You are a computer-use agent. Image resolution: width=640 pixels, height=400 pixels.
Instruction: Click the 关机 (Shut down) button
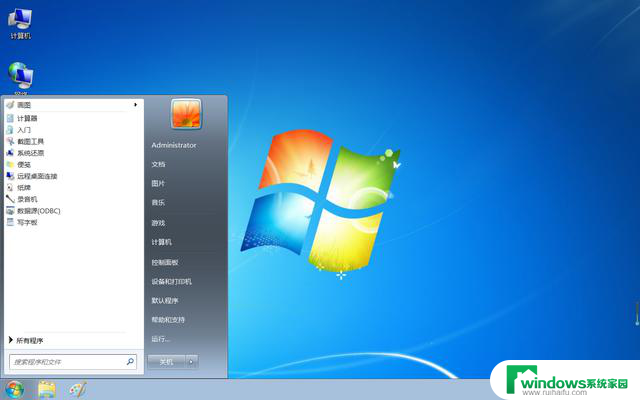[167, 362]
